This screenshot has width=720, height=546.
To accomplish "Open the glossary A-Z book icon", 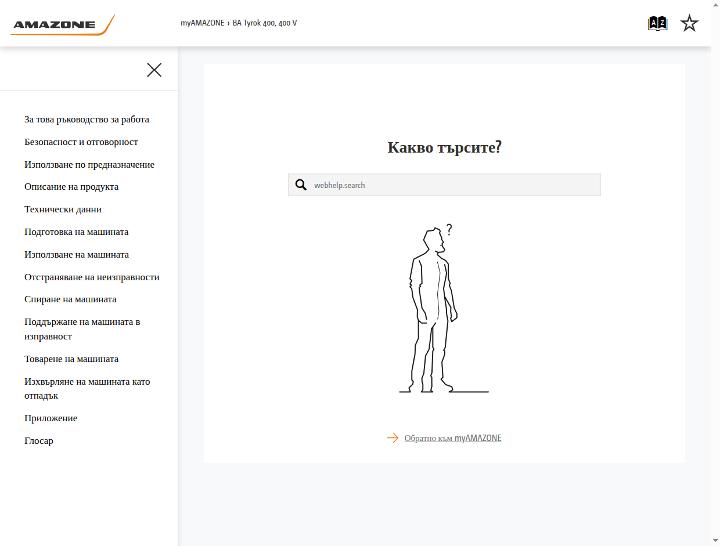I will tap(657, 23).
